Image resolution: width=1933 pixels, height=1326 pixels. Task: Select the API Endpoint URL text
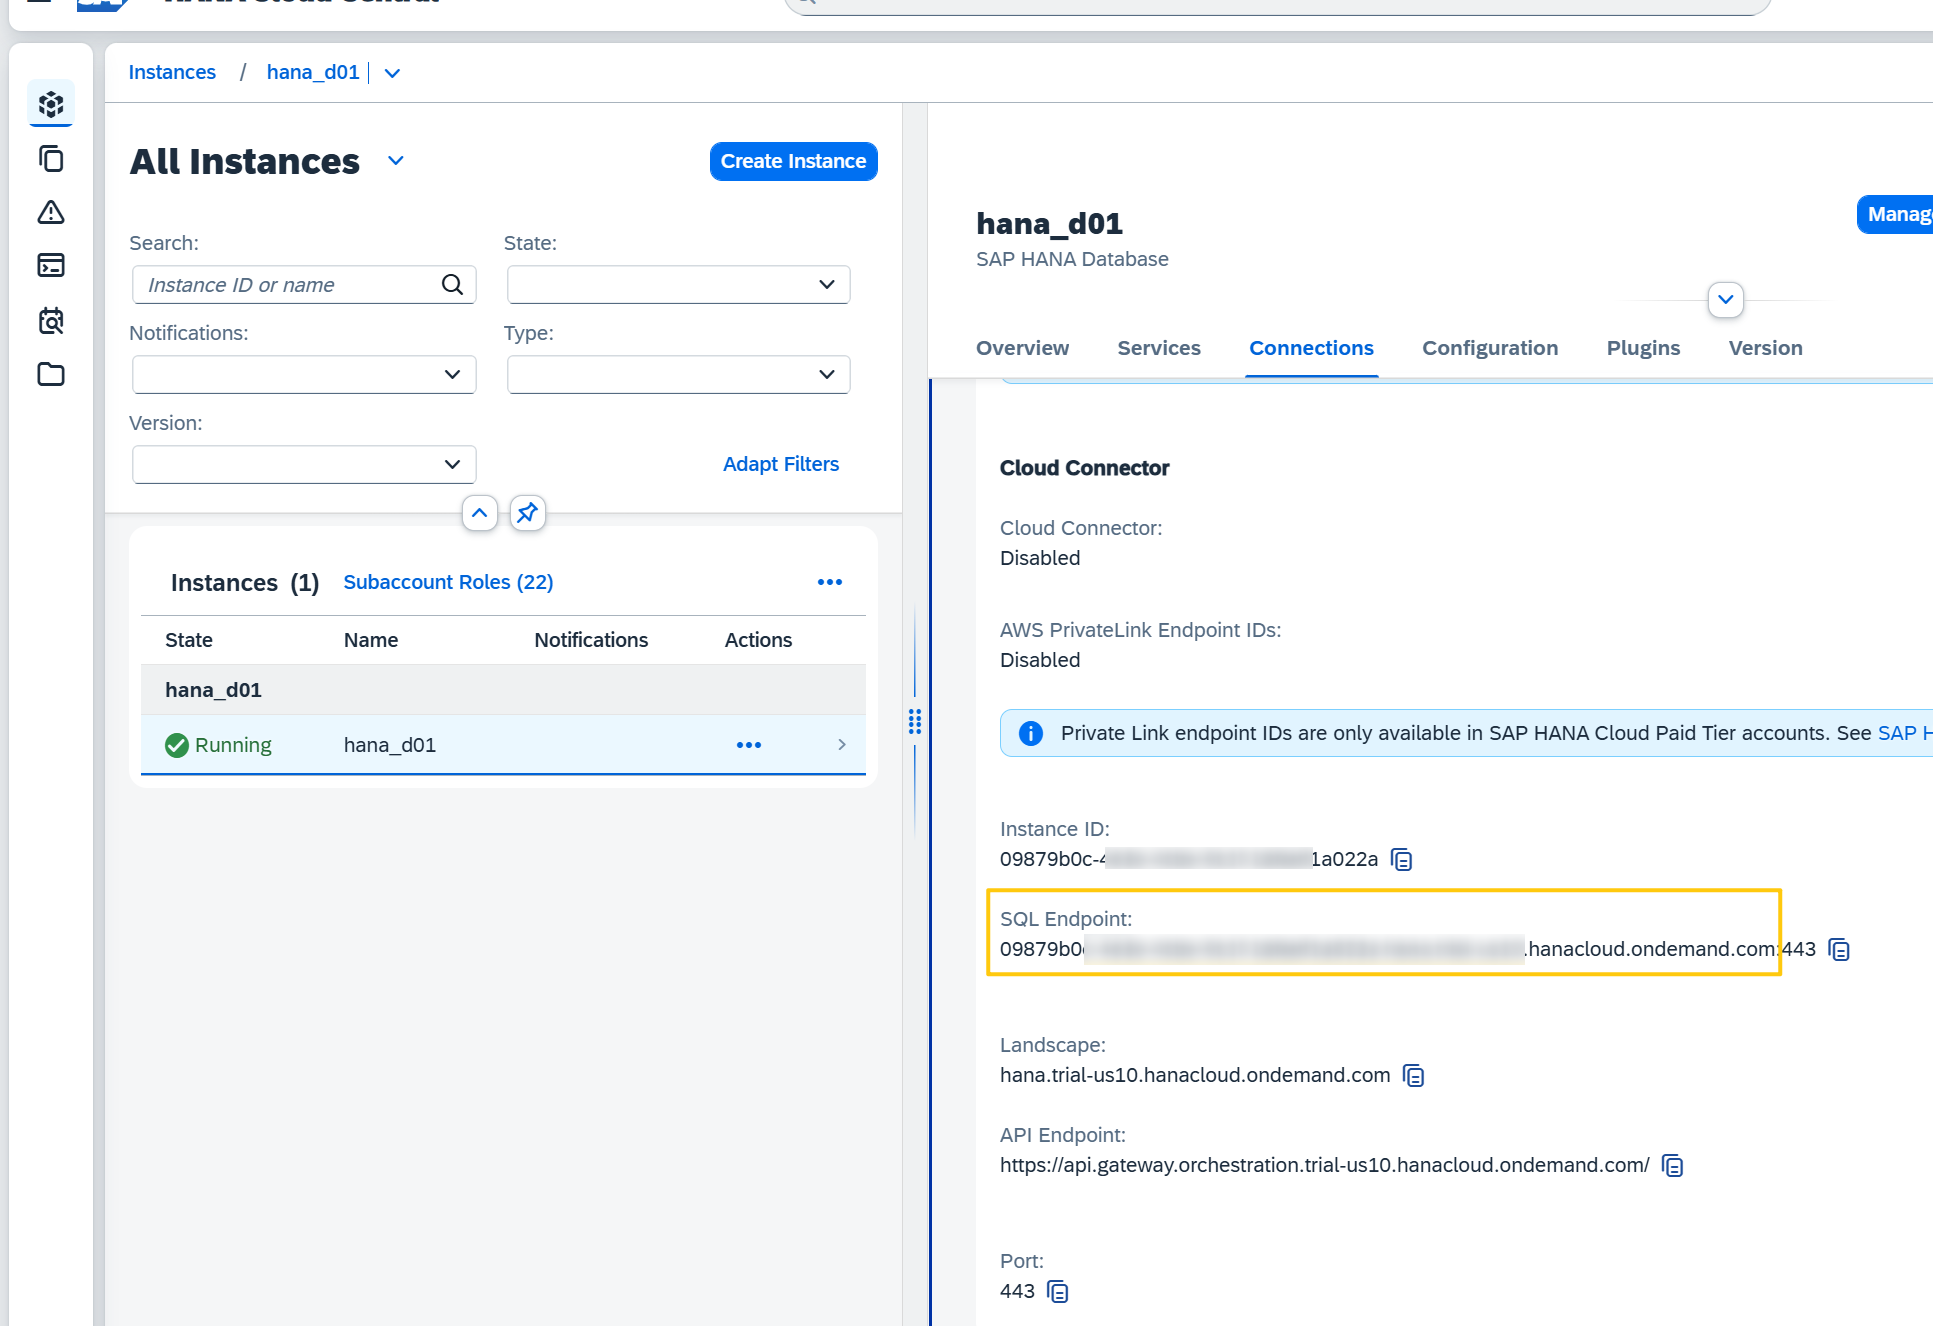[1325, 1166]
